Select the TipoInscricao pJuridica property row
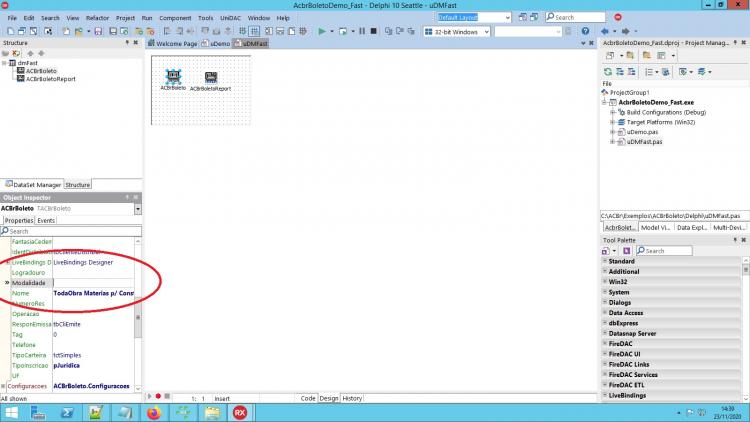 72,366
